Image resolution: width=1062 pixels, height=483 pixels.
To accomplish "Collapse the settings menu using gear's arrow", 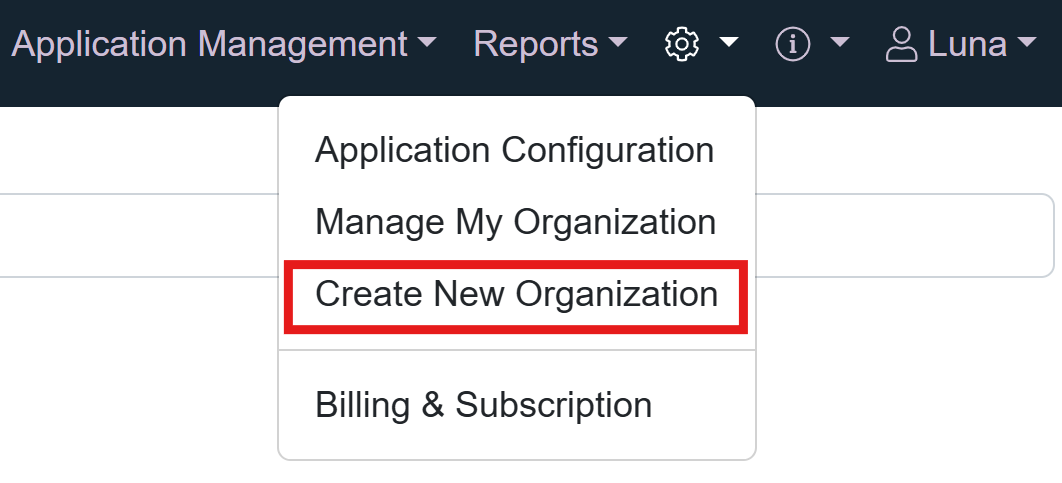I will pos(729,44).
